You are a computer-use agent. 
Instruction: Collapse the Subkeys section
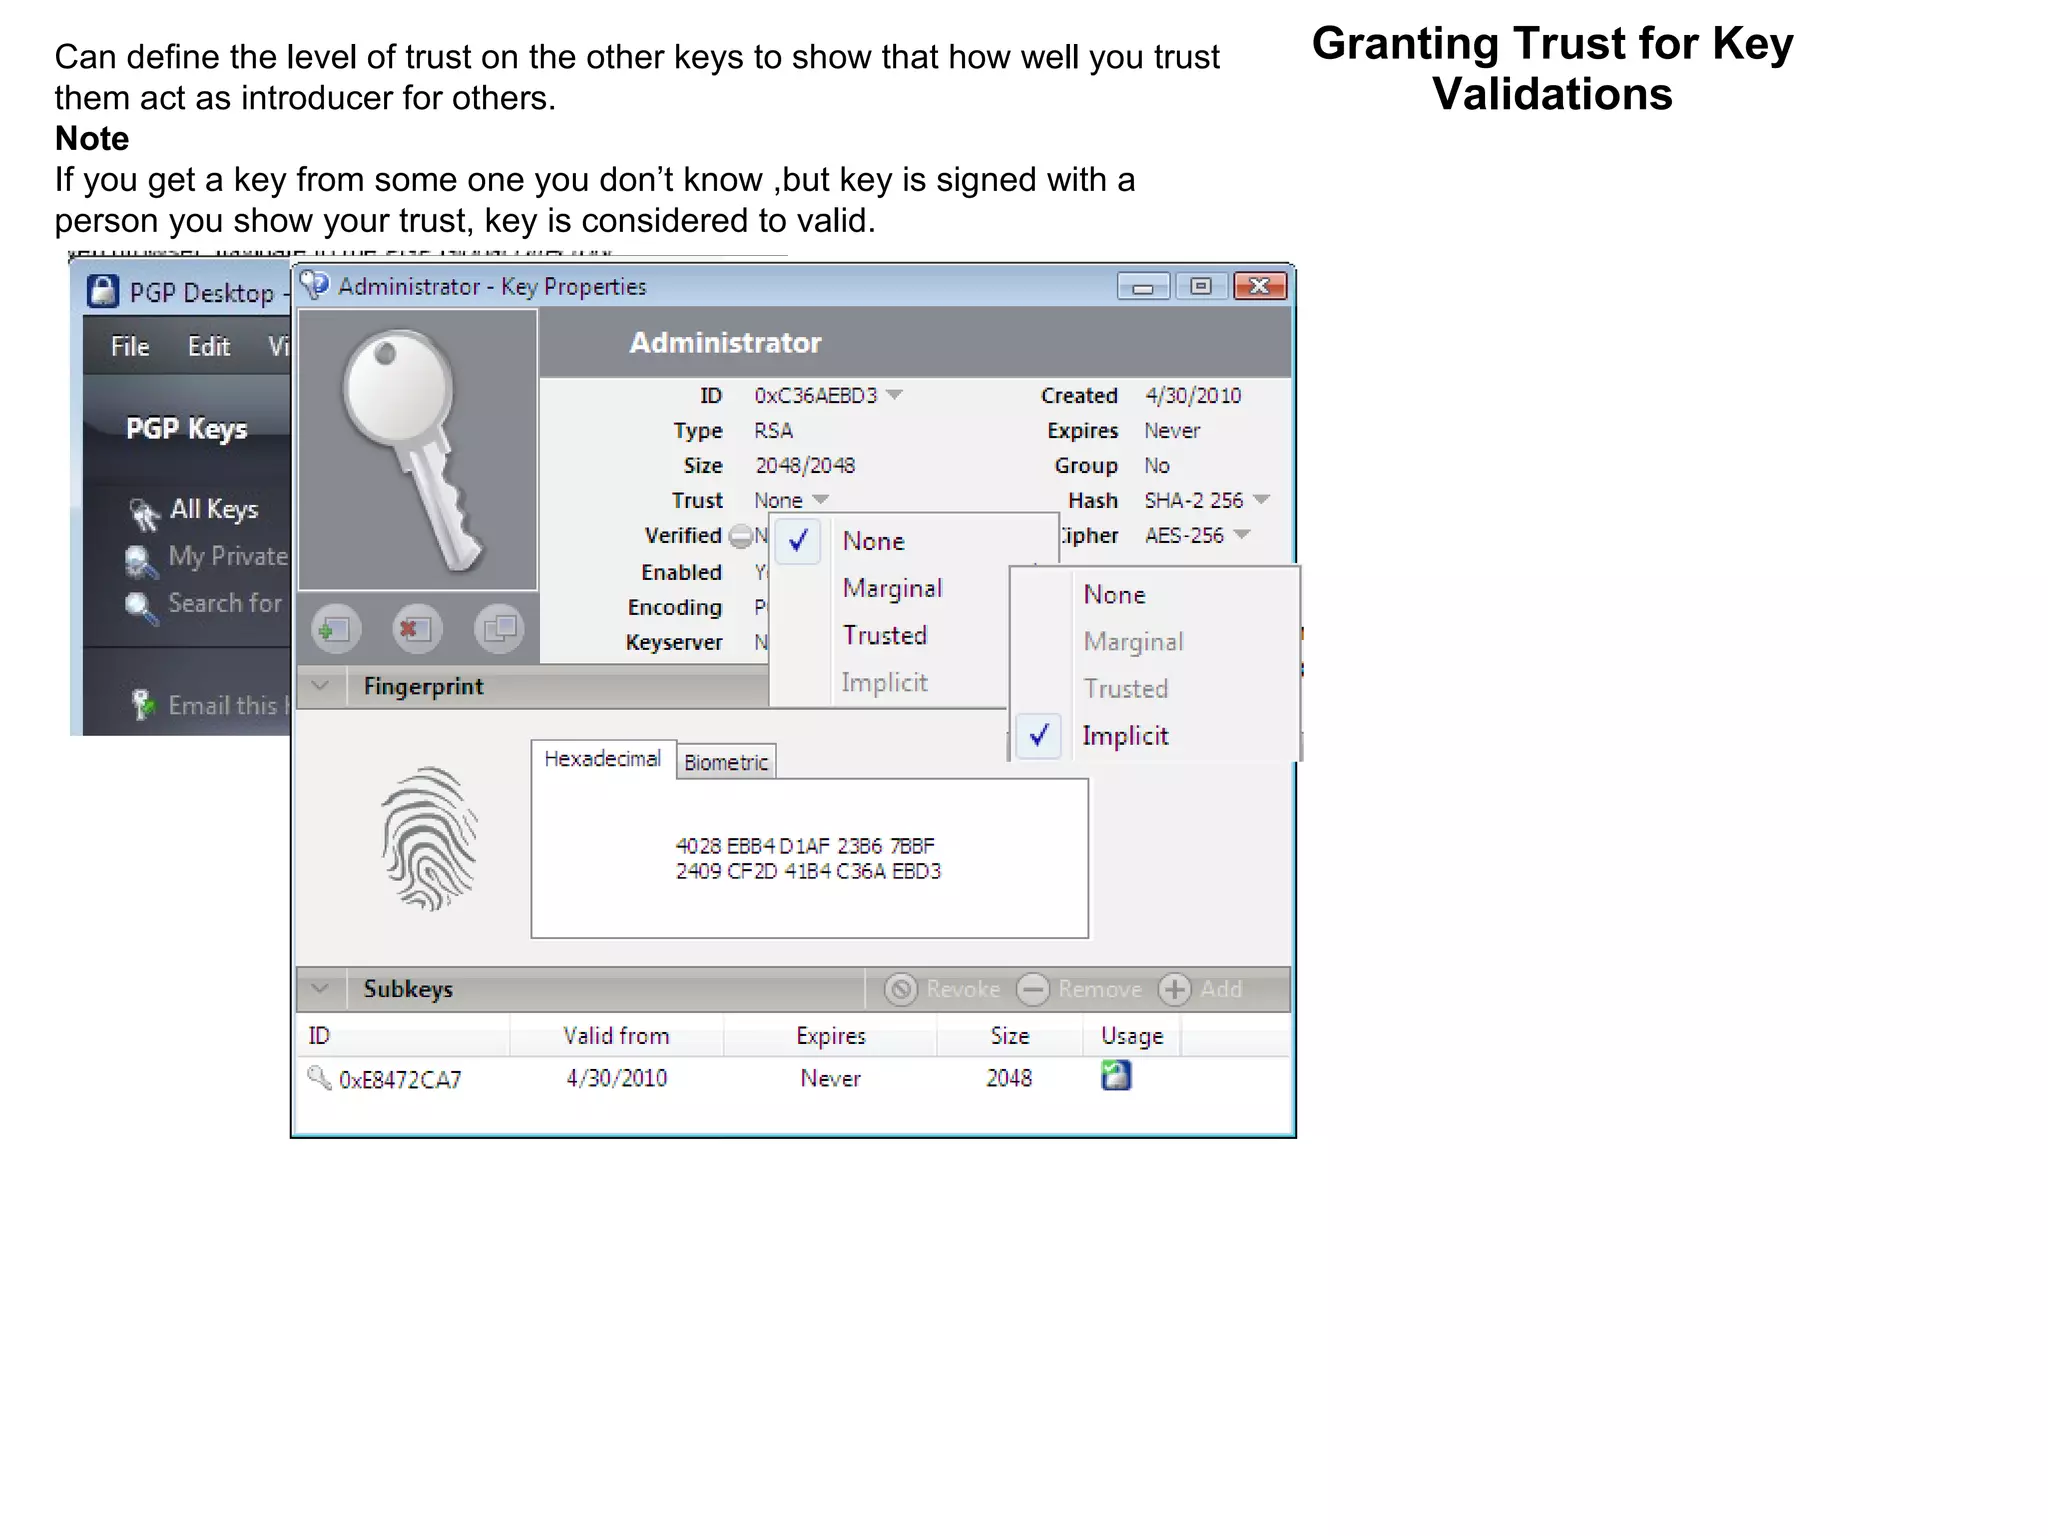tap(321, 989)
